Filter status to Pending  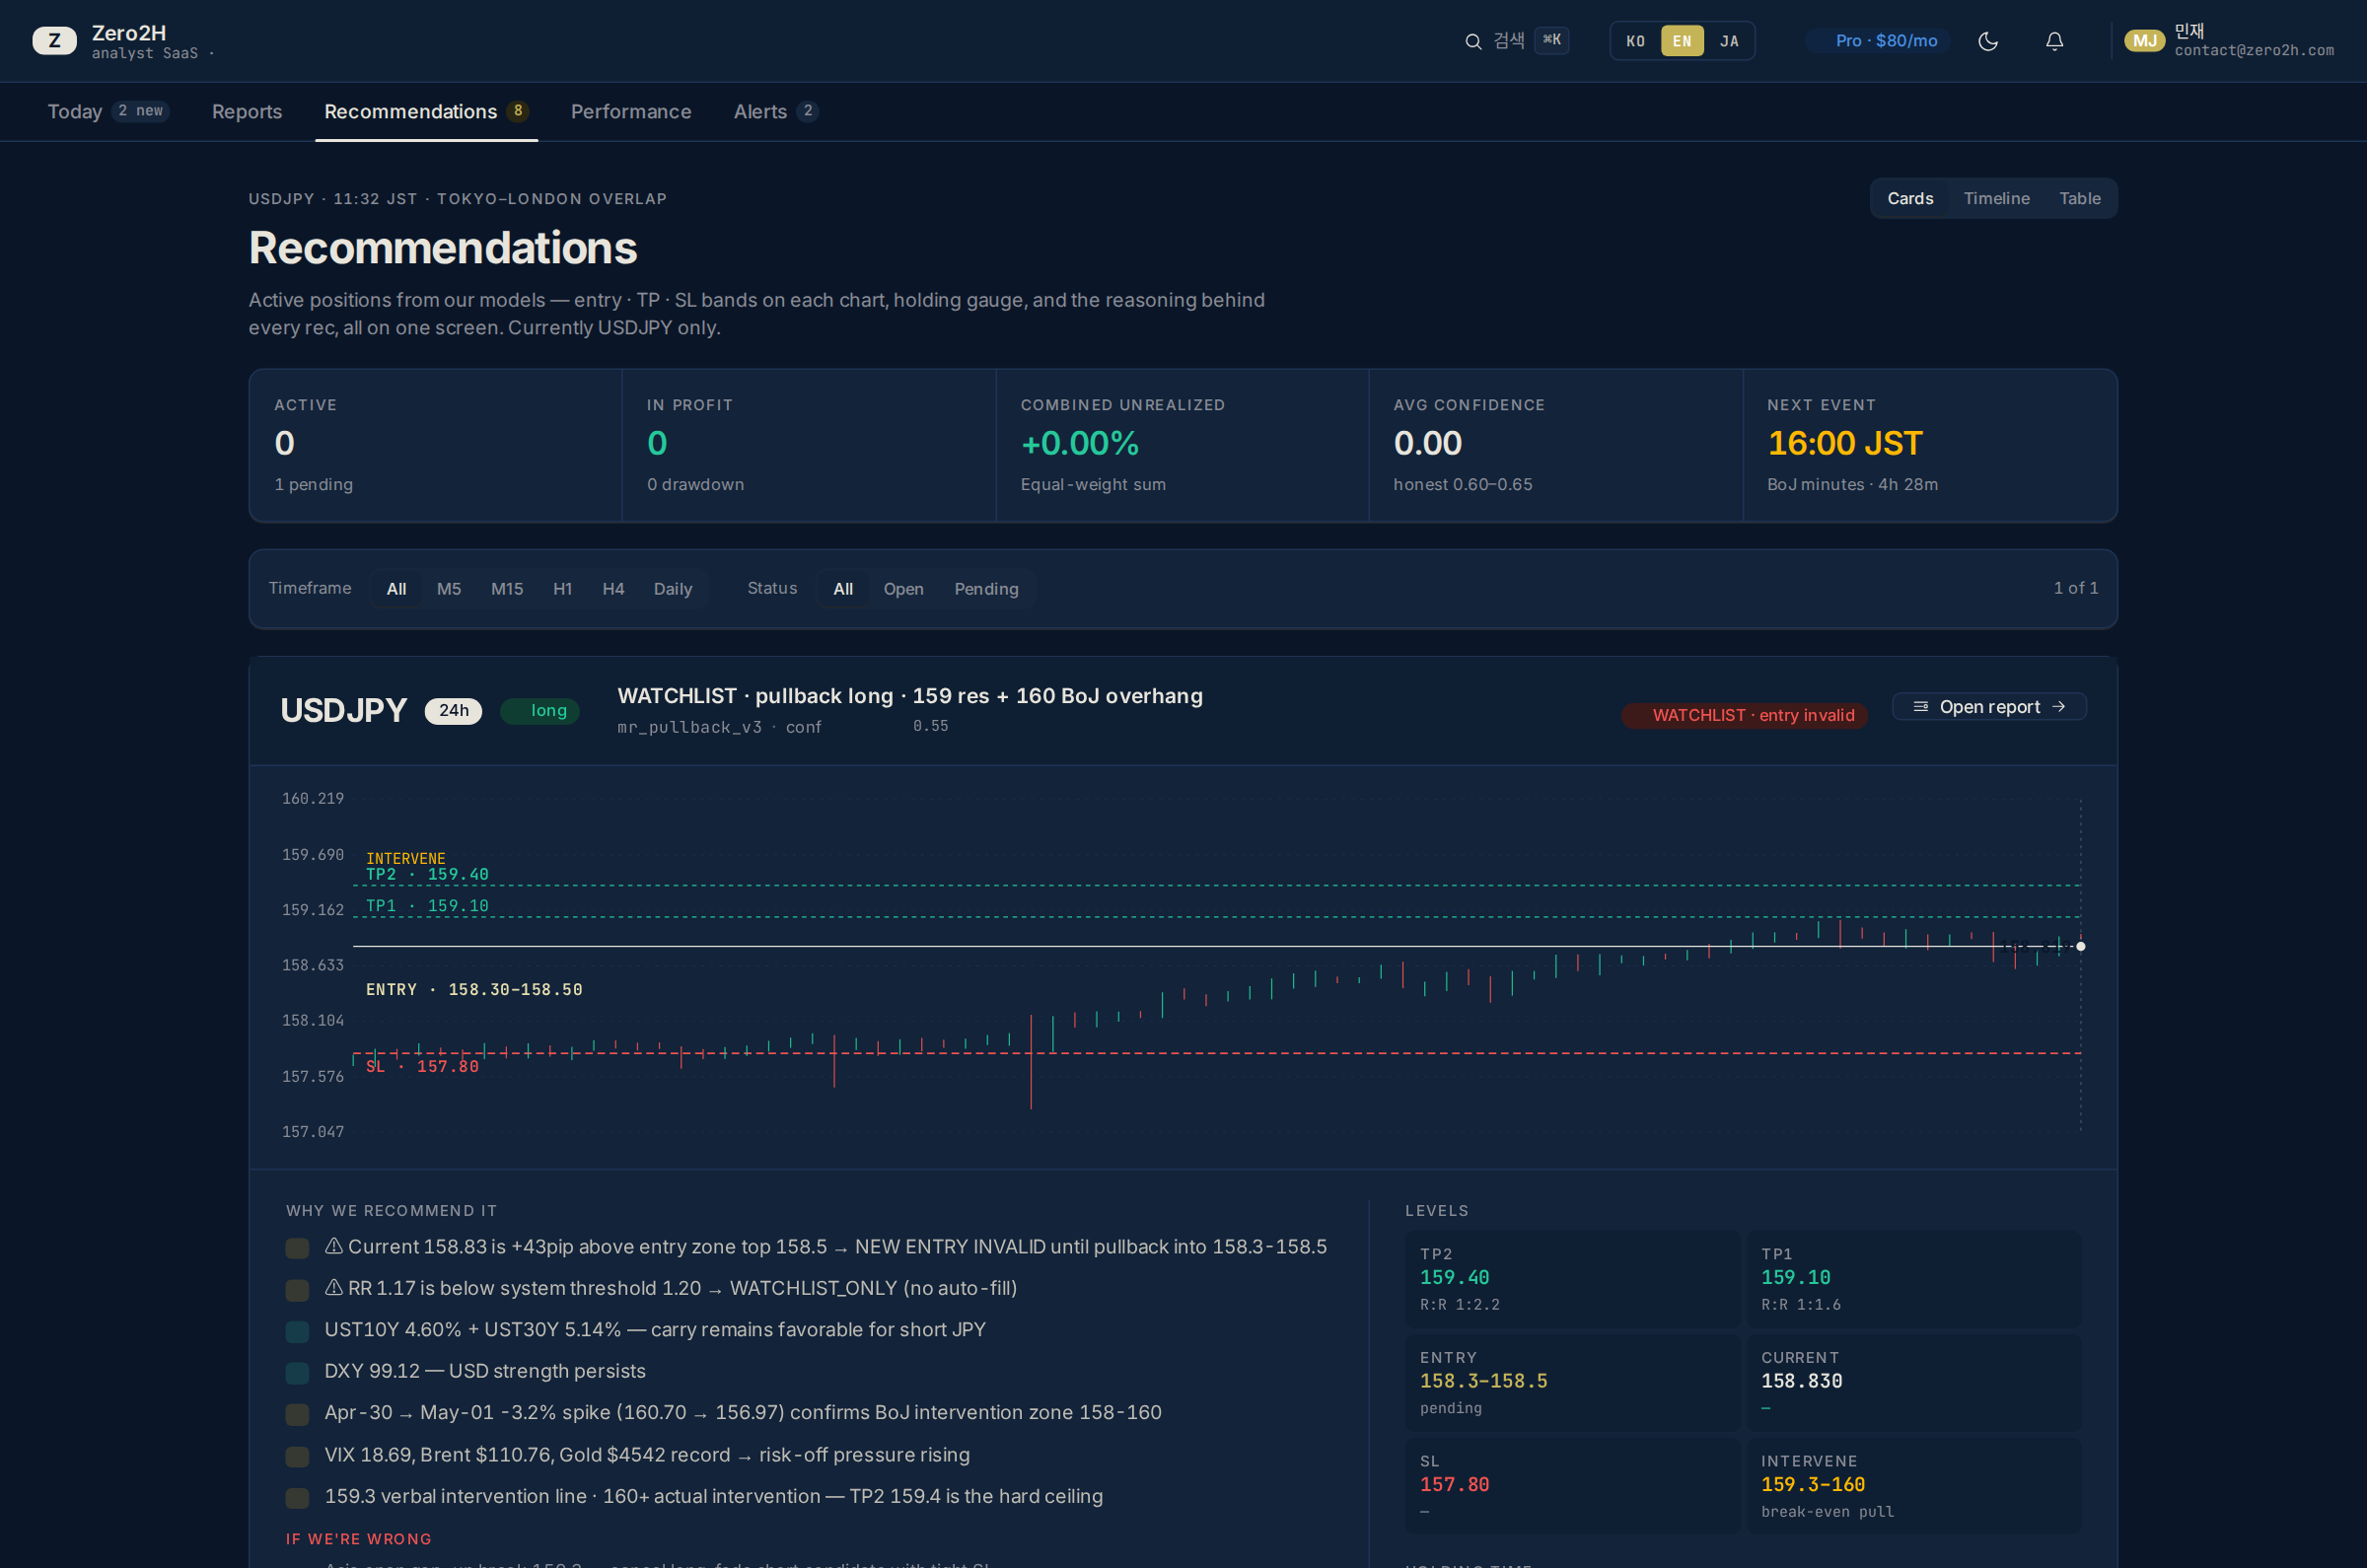coord(986,589)
